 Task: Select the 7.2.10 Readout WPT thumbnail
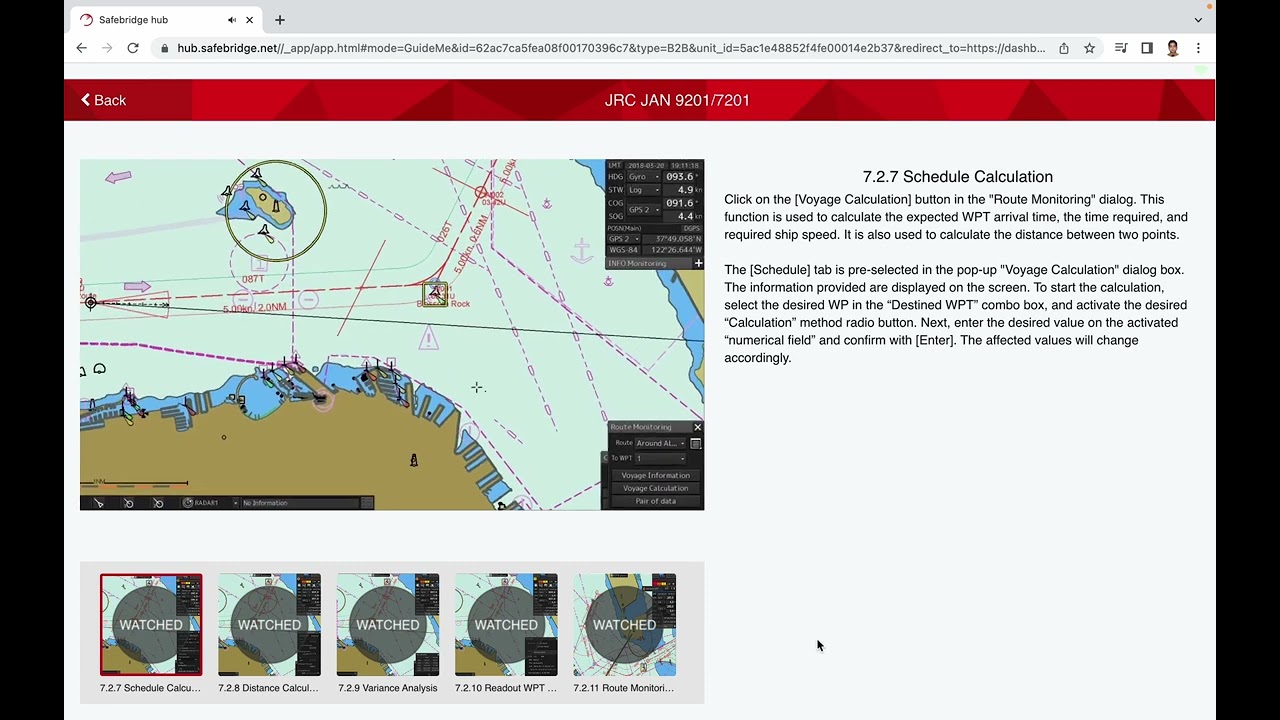pos(506,625)
